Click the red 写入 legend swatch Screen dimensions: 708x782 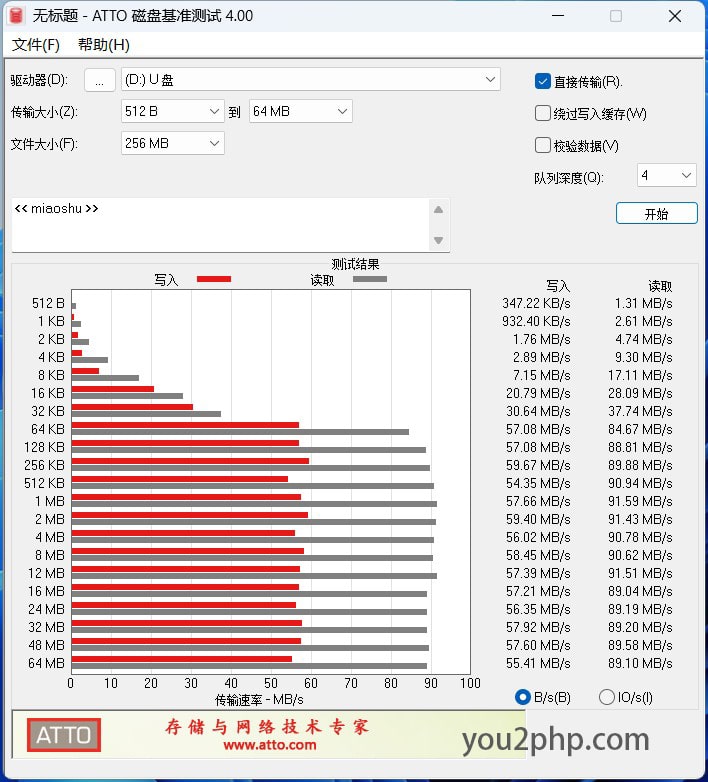[x=214, y=279]
